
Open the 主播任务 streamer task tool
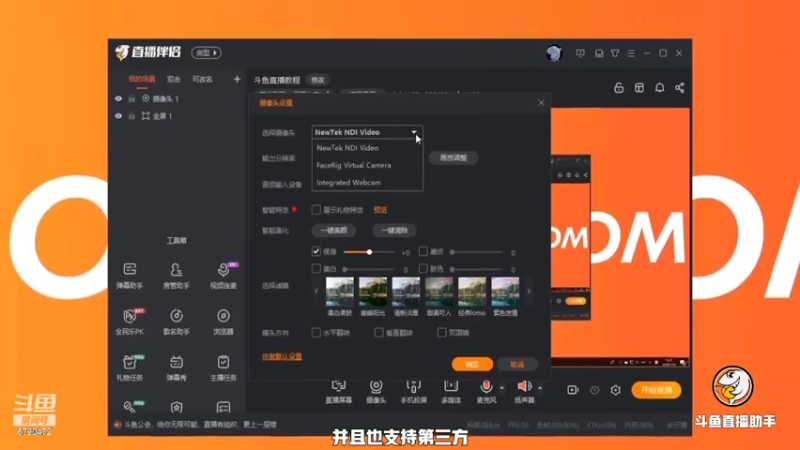(x=223, y=368)
